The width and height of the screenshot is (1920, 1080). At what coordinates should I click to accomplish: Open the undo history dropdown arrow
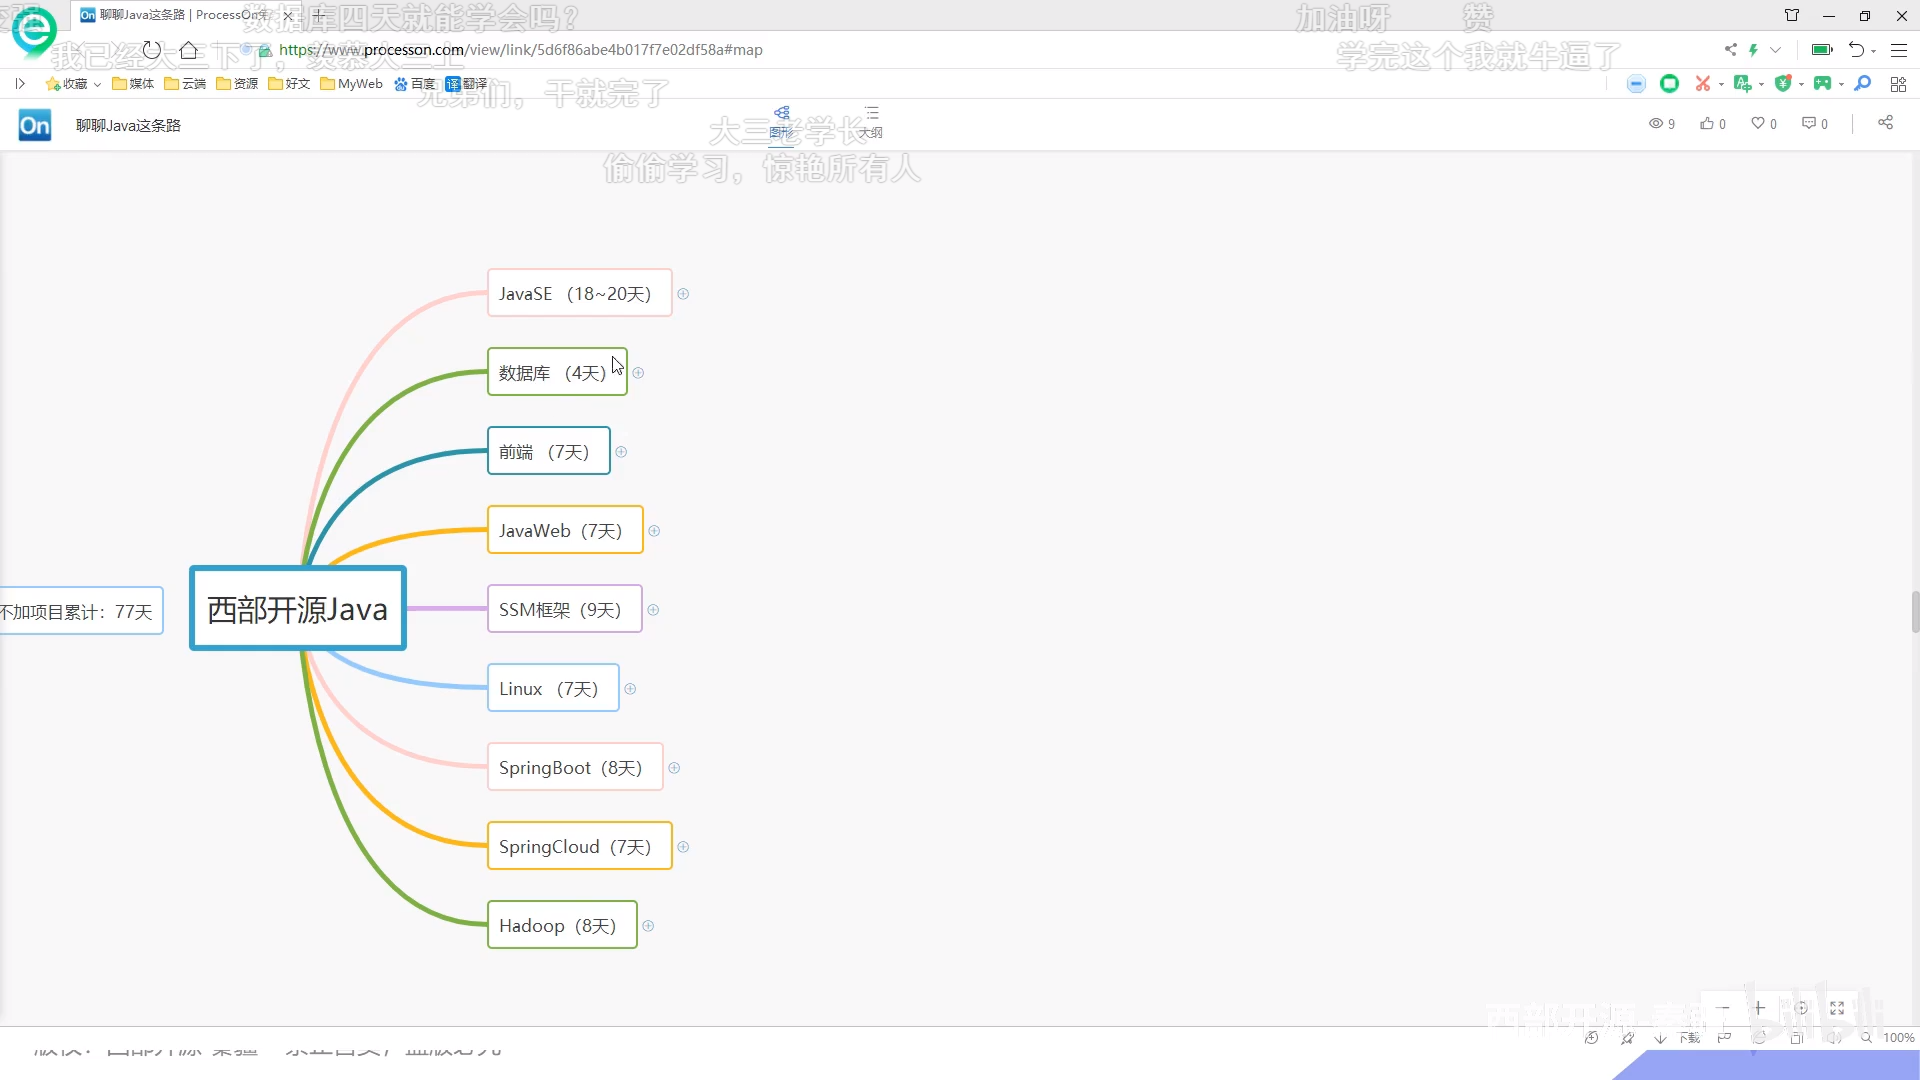(1873, 50)
